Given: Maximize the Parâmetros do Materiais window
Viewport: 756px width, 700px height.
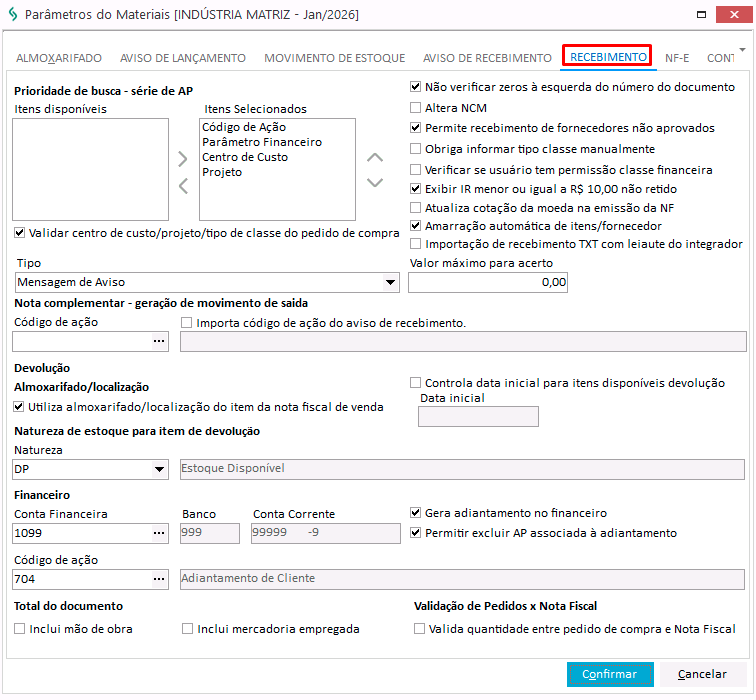Looking at the screenshot, I should point(702,14).
